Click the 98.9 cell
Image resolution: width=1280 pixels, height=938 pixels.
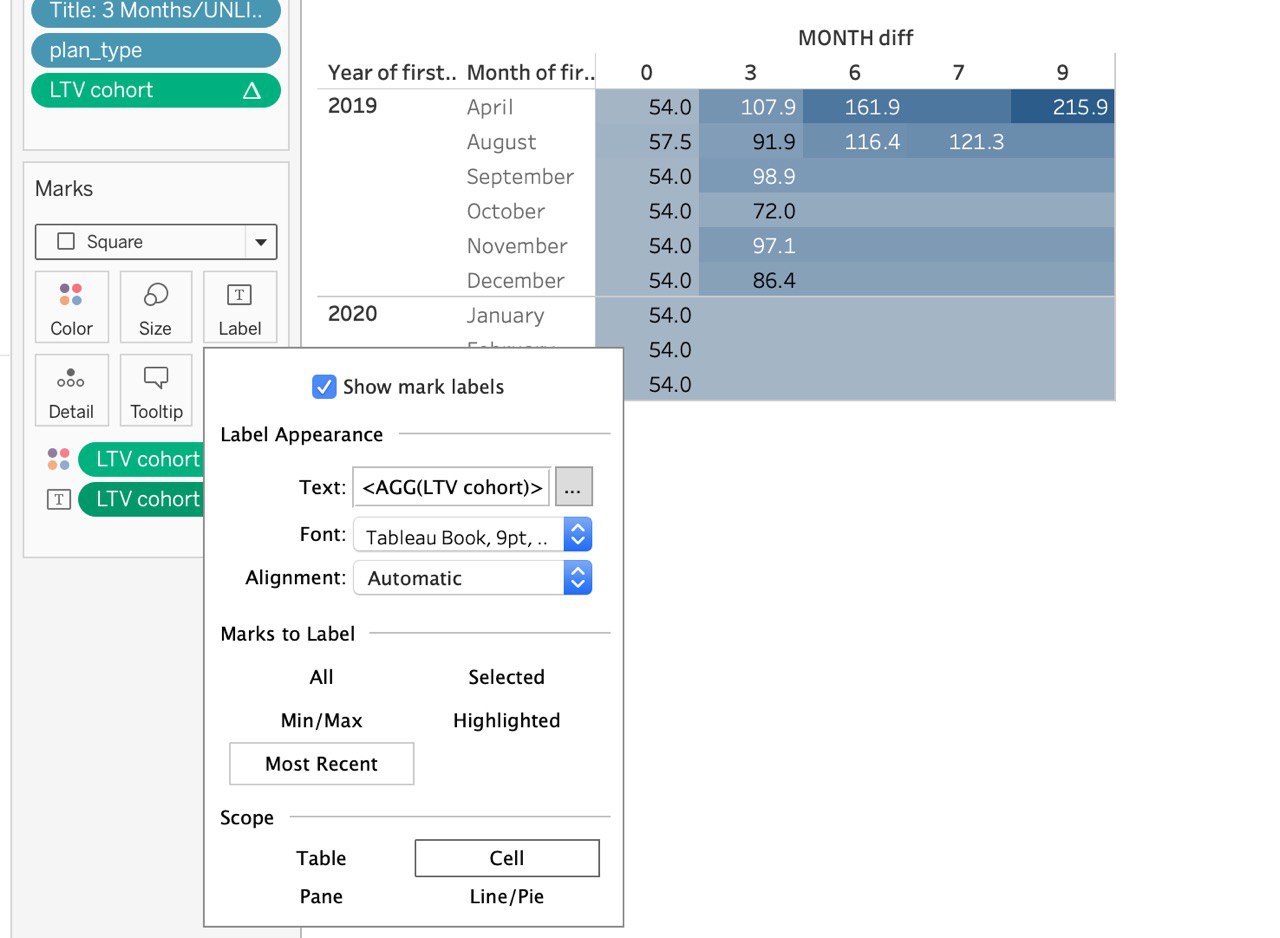coord(750,177)
